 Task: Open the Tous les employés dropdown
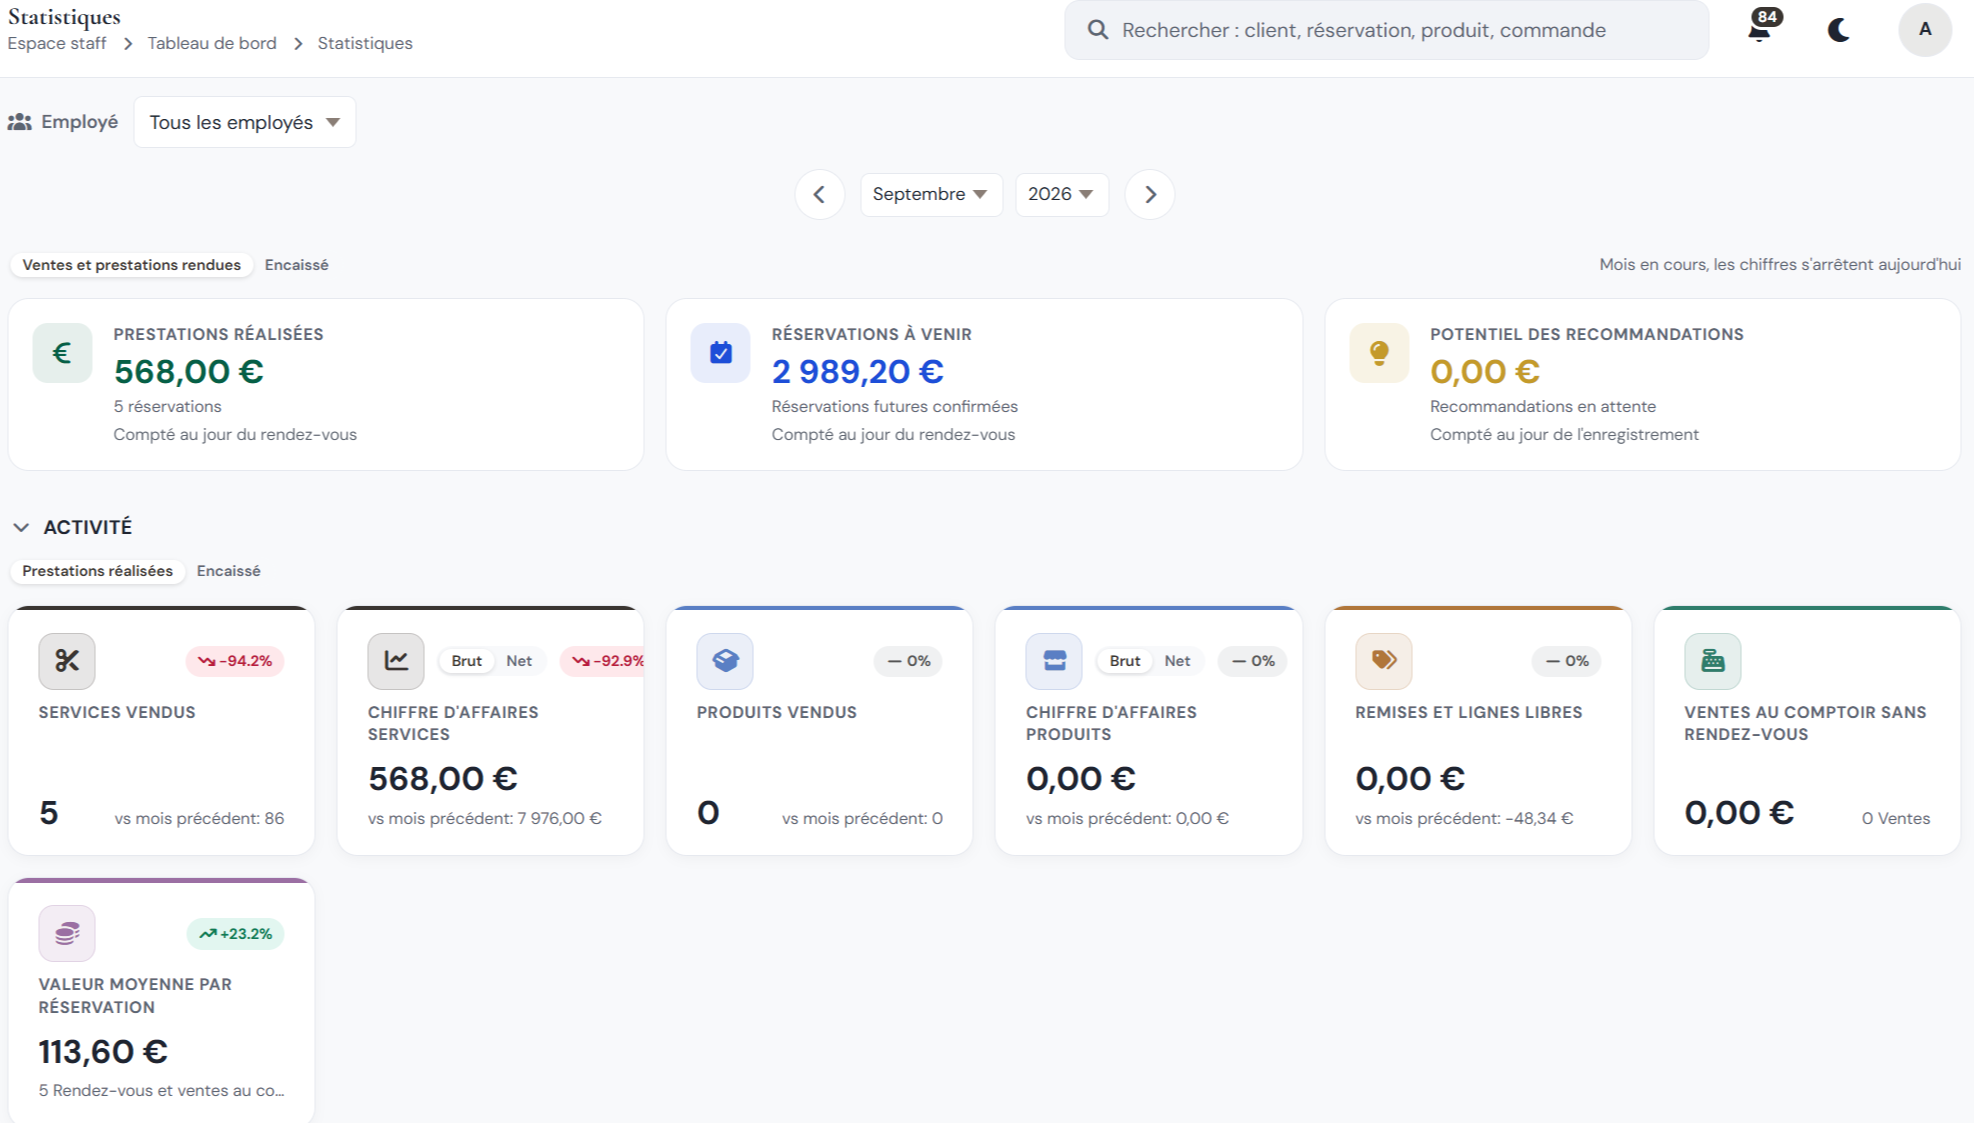pos(245,122)
